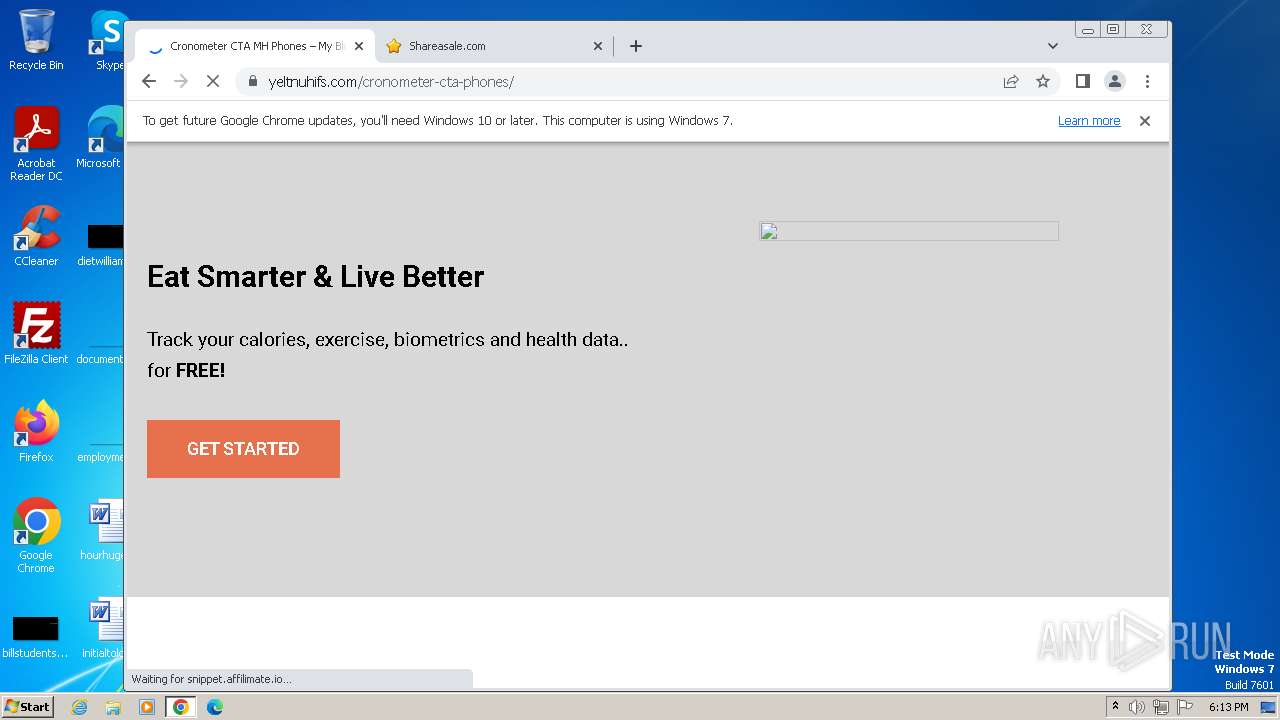Click the broken image placeholder

pyautogui.click(x=909, y=231)
